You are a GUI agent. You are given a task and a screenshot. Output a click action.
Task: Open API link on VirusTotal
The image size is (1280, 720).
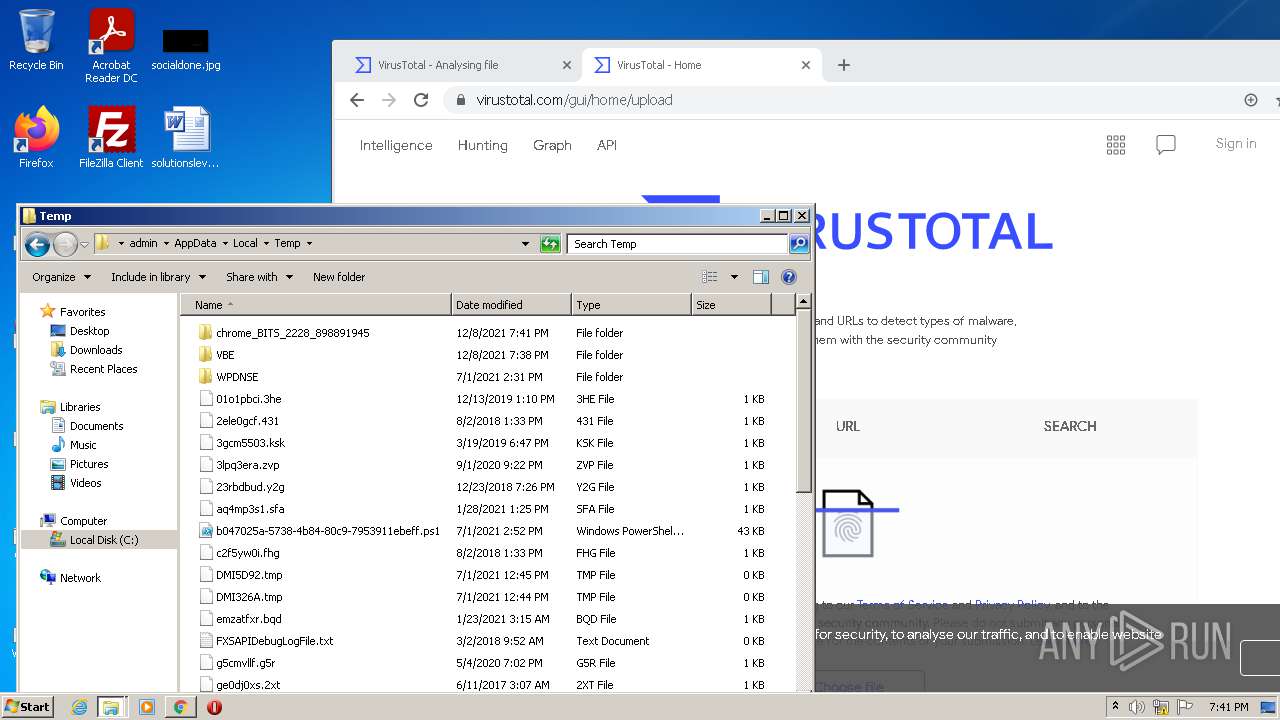[607, 145]
